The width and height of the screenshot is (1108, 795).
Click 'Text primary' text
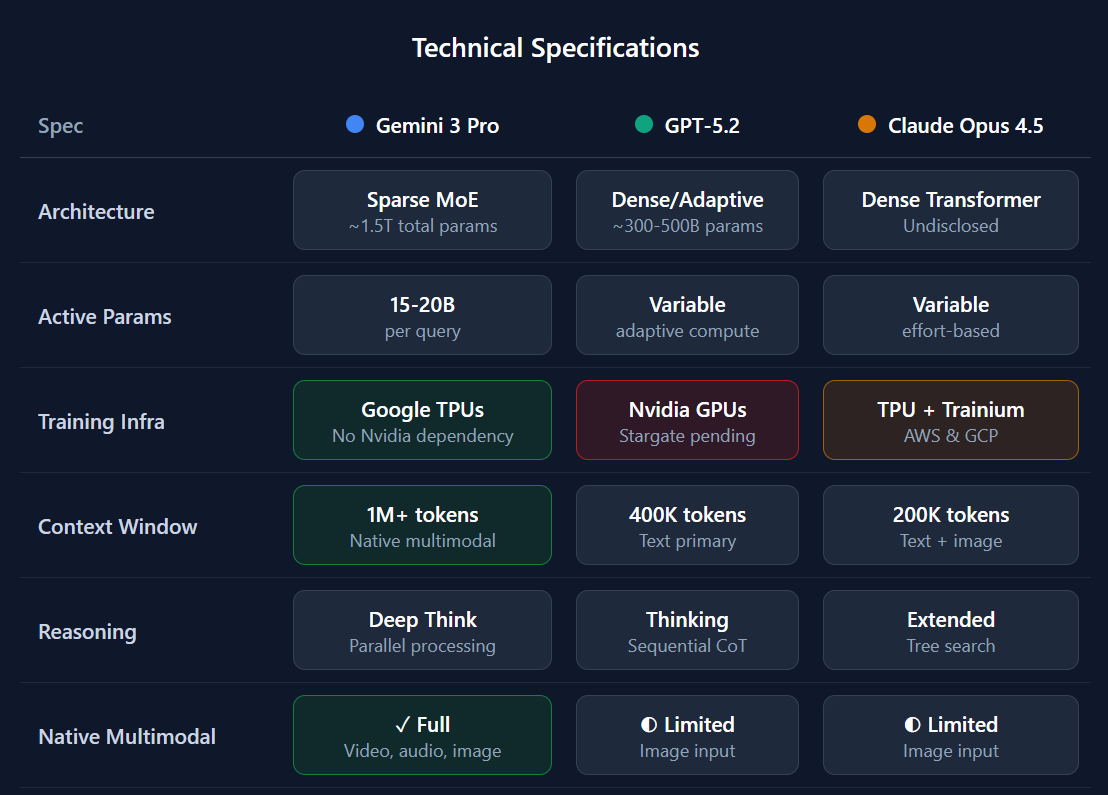pos(688,541)
